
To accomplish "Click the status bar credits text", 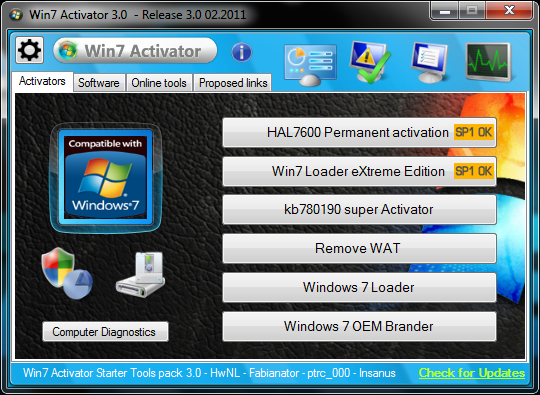I will (209, 373).
